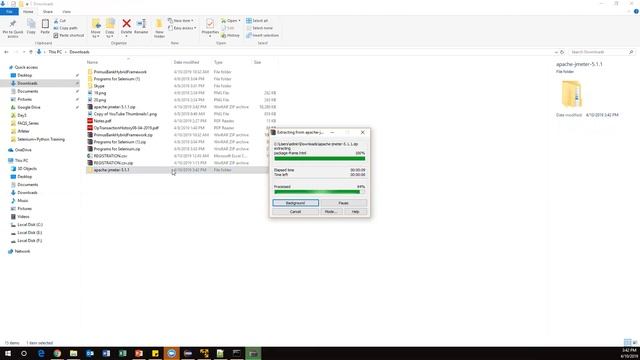Image resolution: width=640 pixels, height=360 pixels.
Task: Open Excel from the taskbar
Action: pyautogui.click(x=122, y=353)
